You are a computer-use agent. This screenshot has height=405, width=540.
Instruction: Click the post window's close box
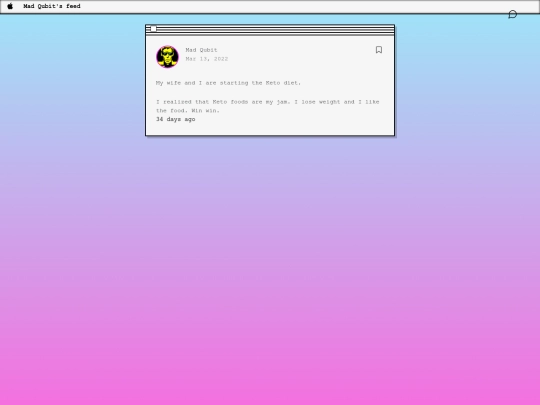tap(154, 29)
